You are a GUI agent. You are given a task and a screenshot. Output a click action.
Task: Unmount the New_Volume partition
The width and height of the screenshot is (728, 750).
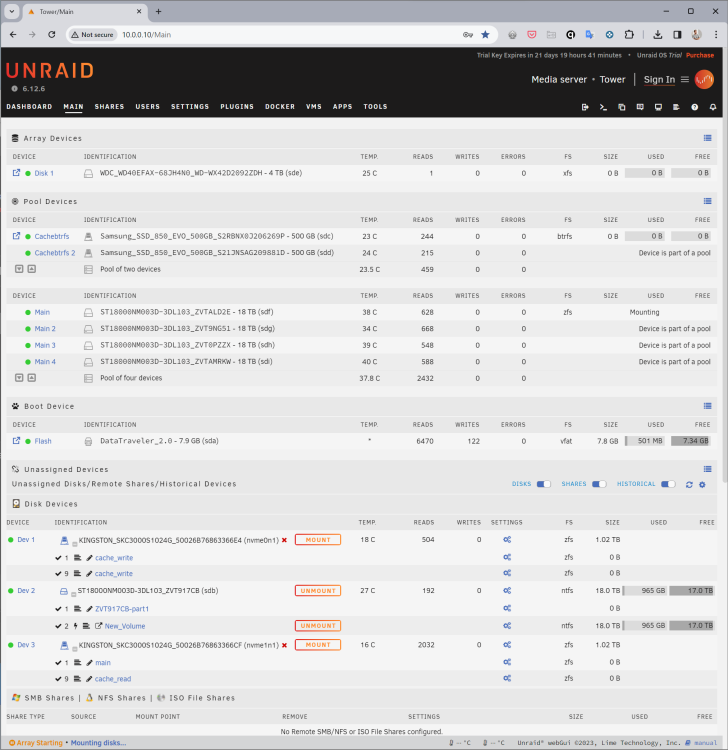(318, 626)
